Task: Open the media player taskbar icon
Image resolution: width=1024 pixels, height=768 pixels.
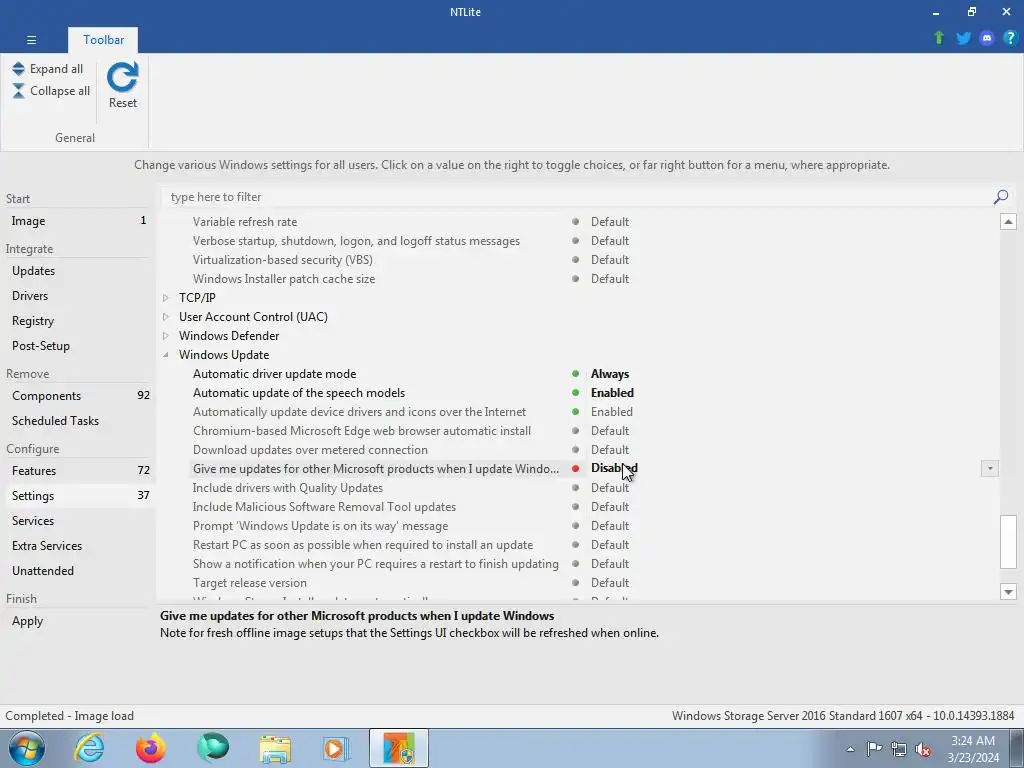Action: [337, 748]
